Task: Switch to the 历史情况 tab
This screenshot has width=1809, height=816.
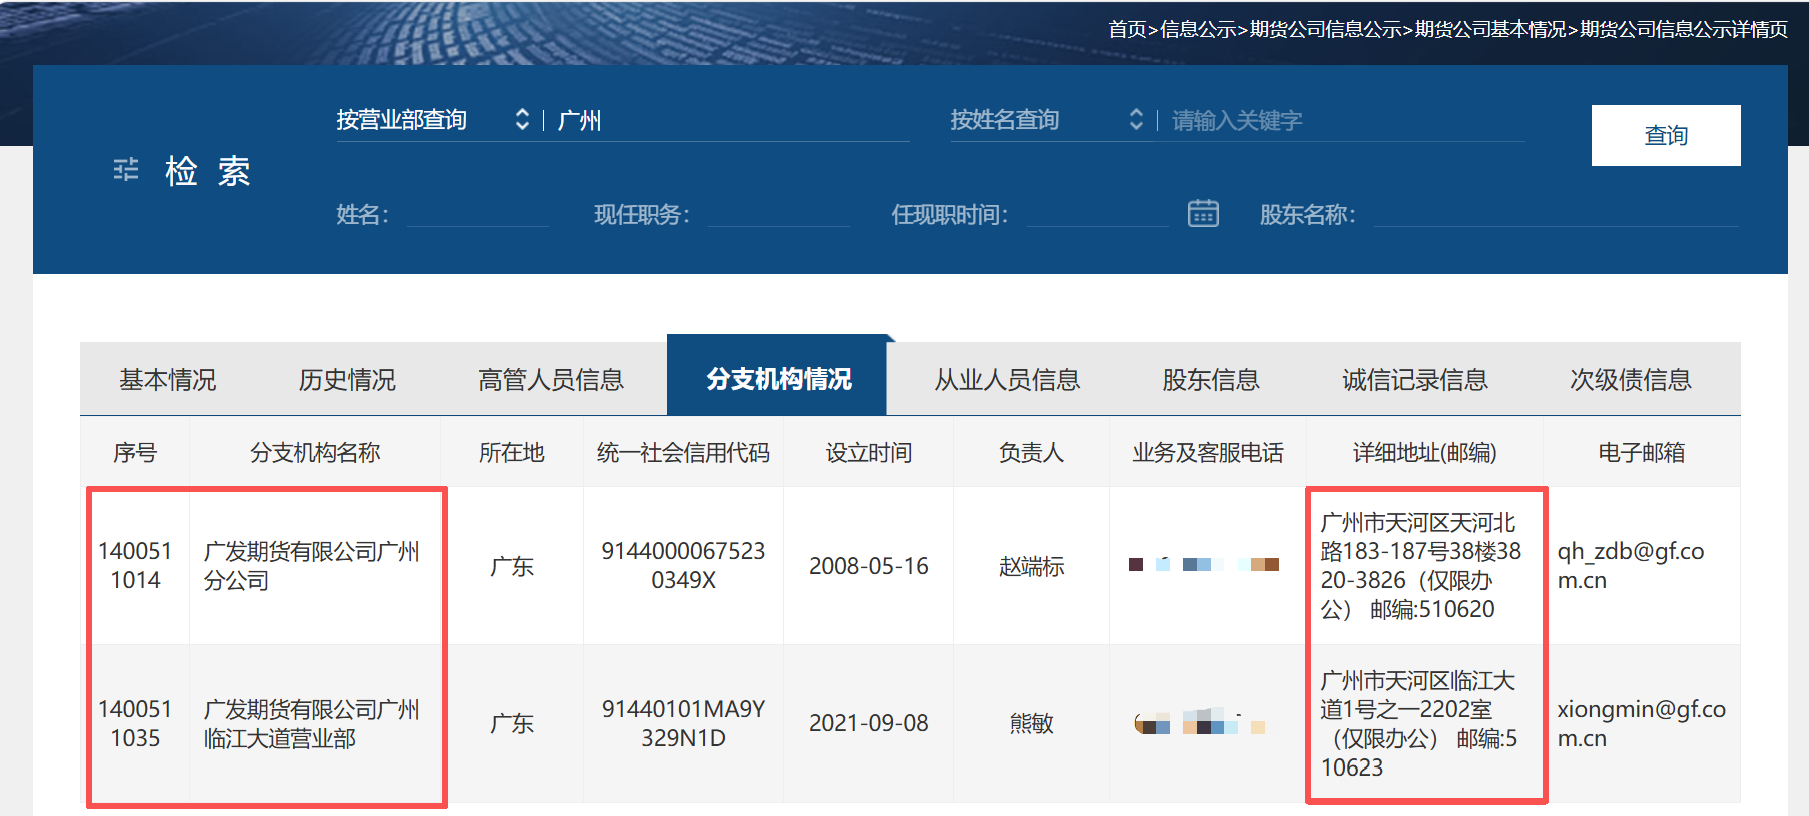Action: click(x=347, y=380)
